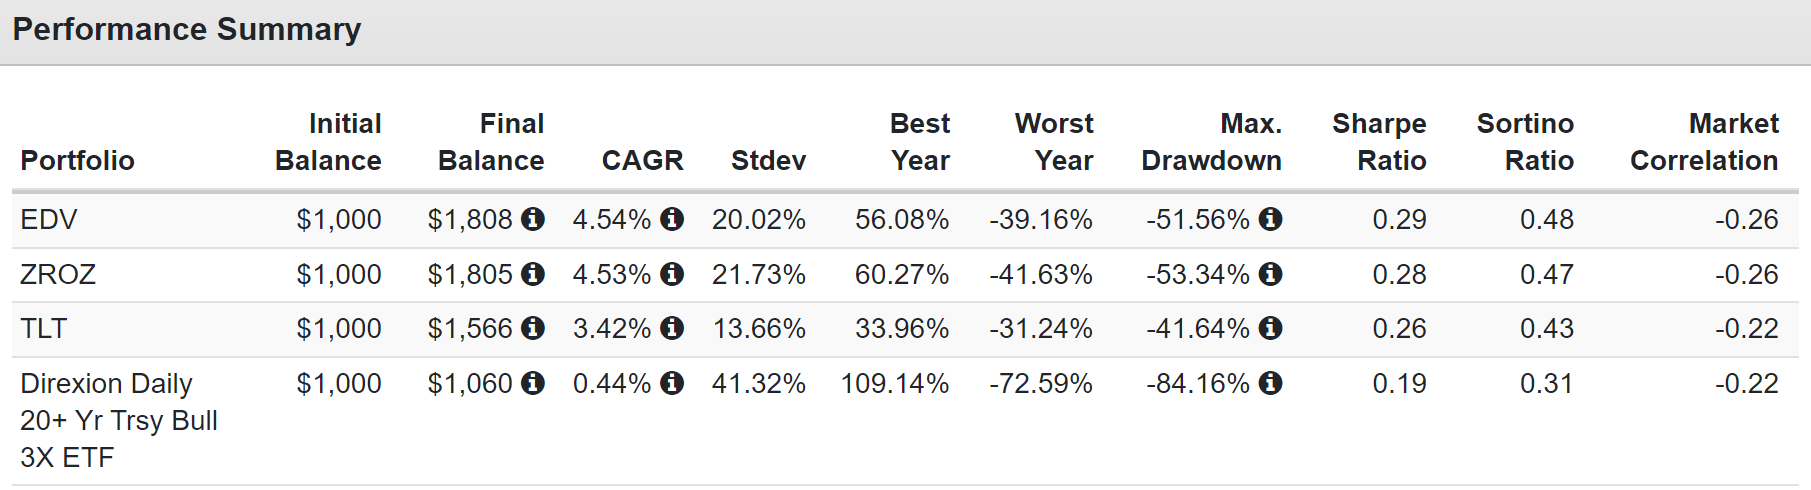Click the Performance Summary panel heading
Image resolution: width=1811 pixels, height=490 pixels.
tap(187, 29)
